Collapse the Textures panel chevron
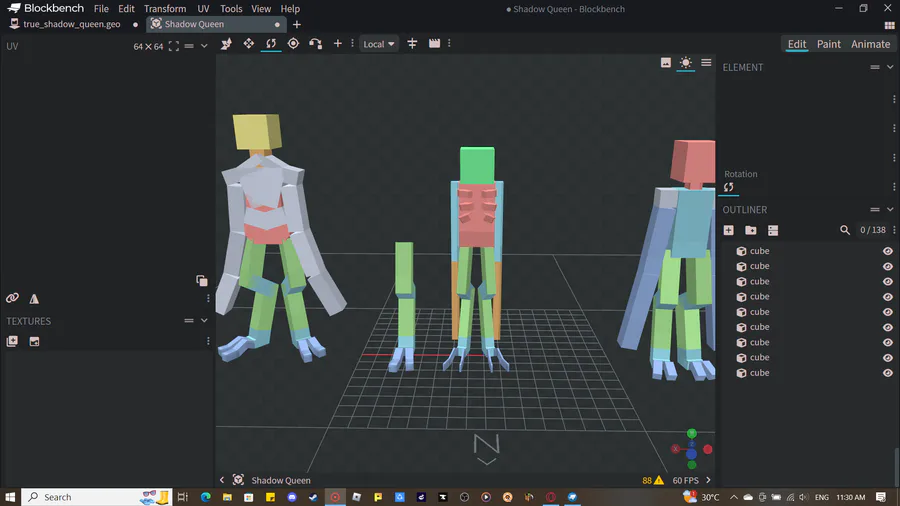The height and width of the screenshot is (506, 900). 204,321
